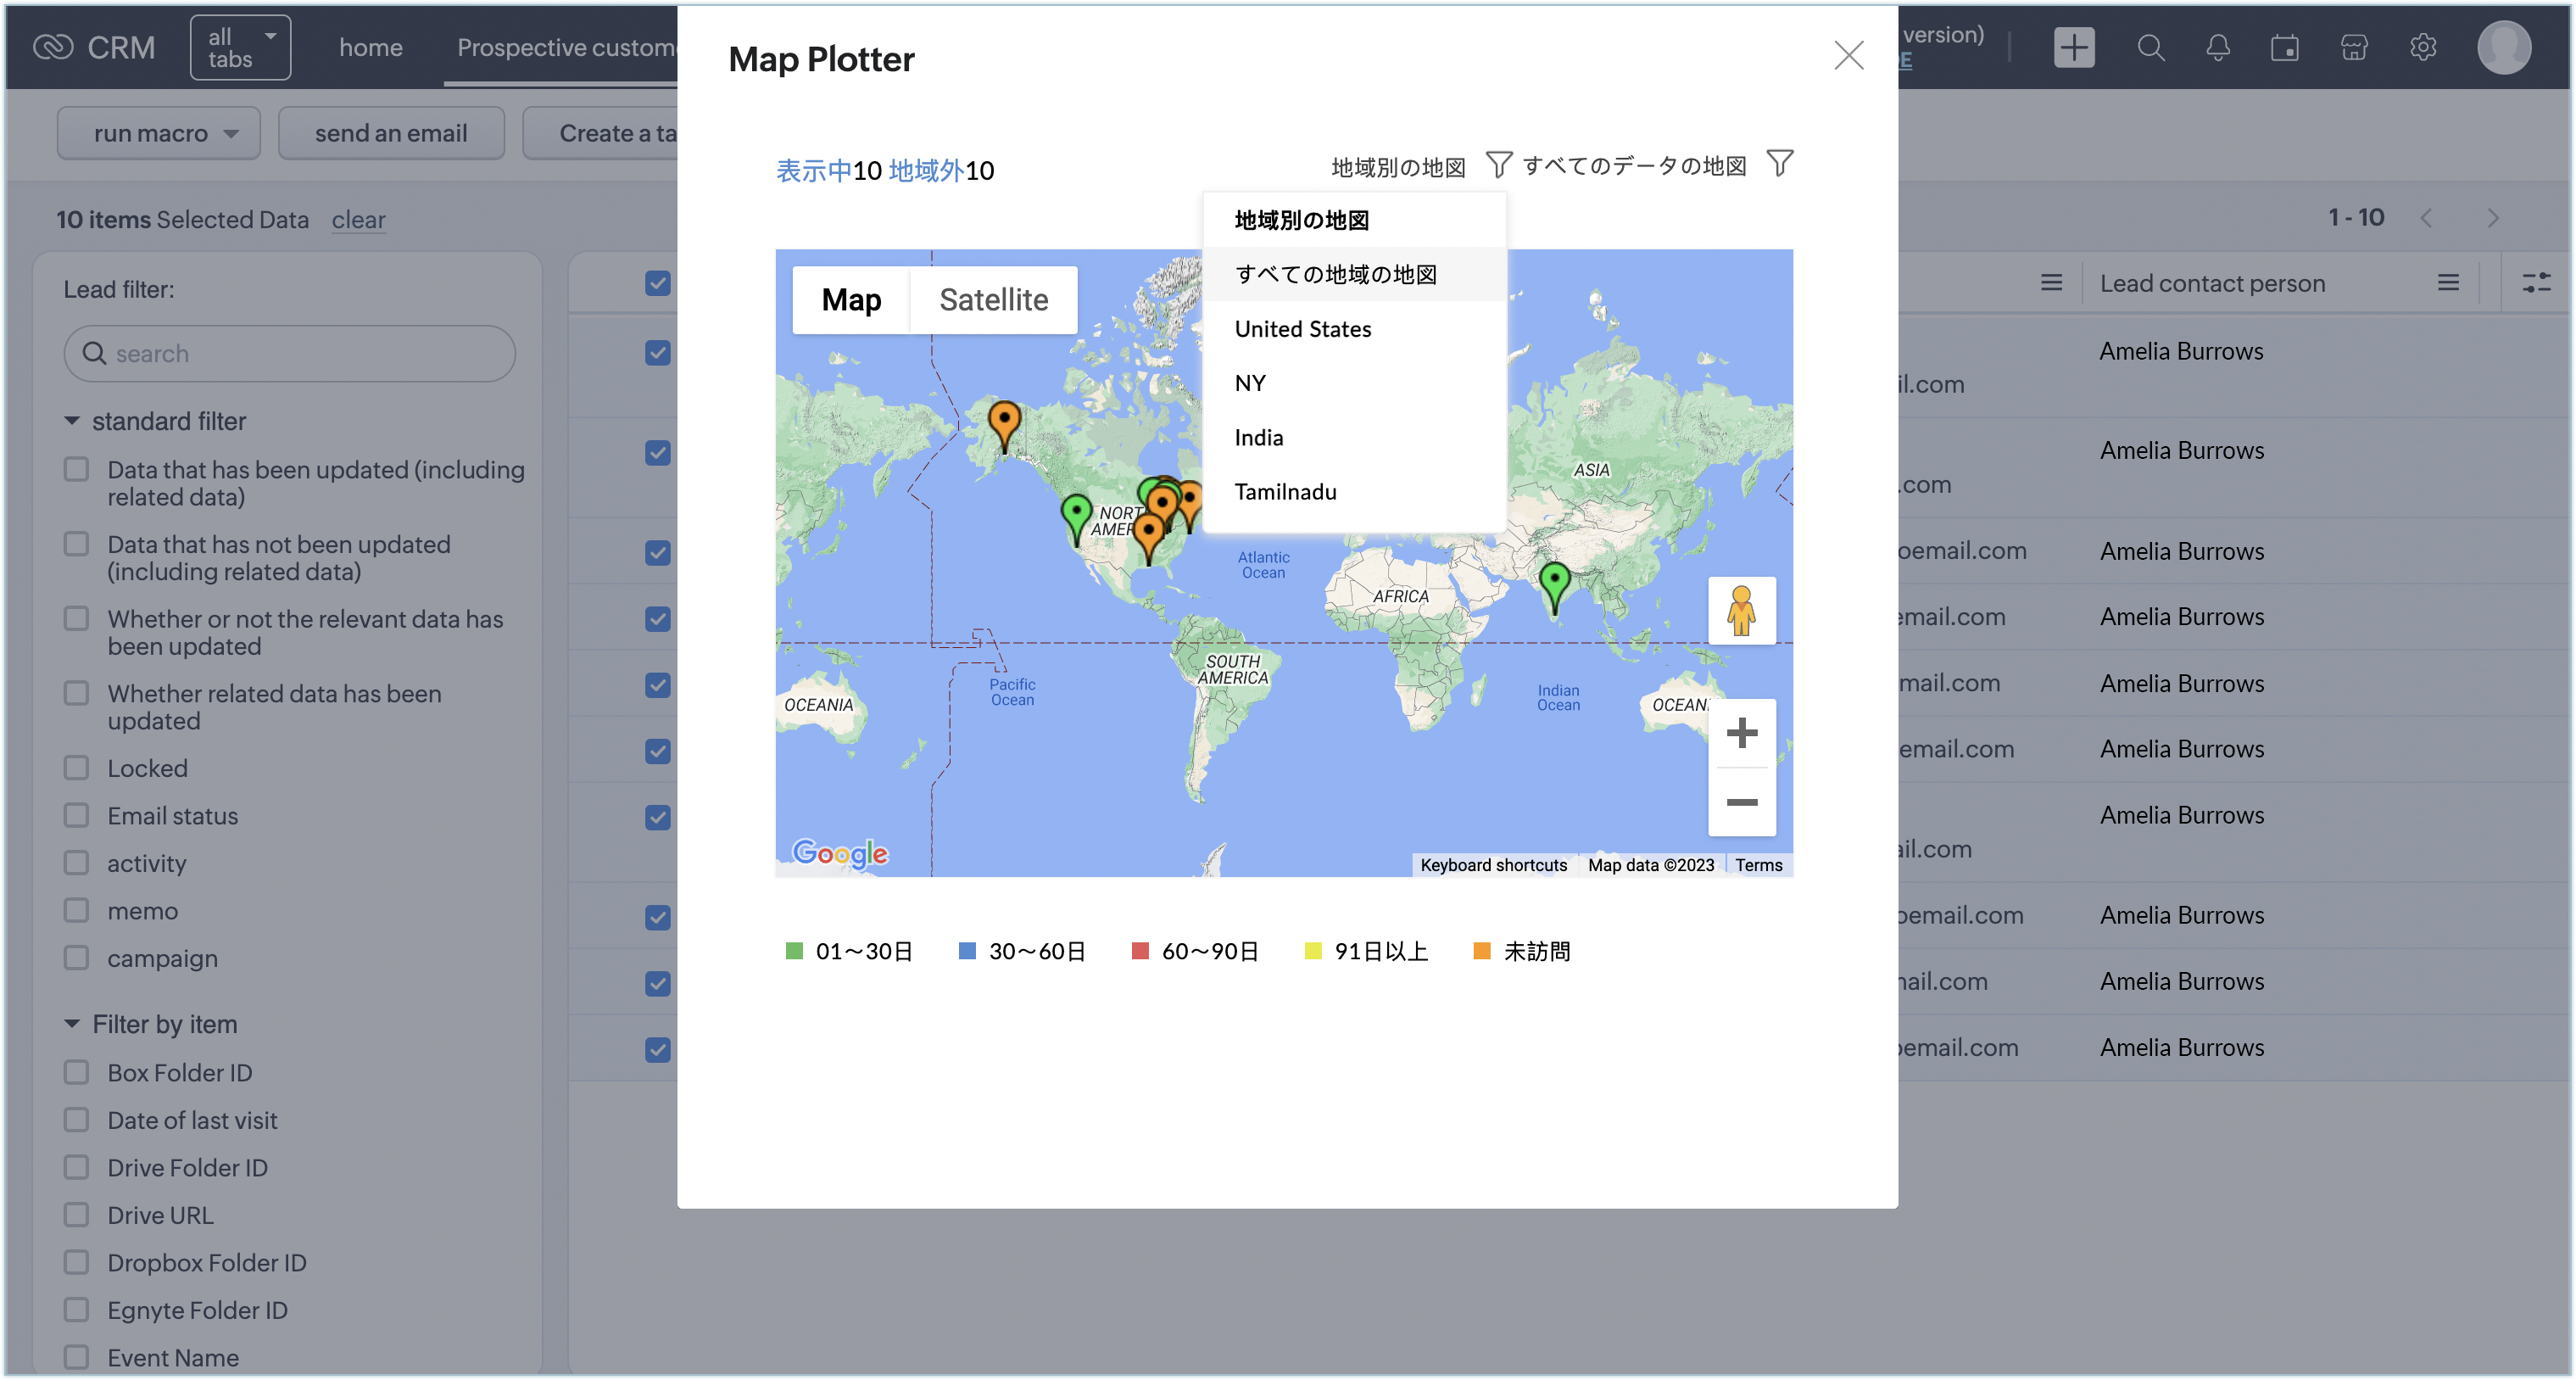Open the marketplace store icon
This screenshot has width=2576, height=1380.
pos(2354,47)
